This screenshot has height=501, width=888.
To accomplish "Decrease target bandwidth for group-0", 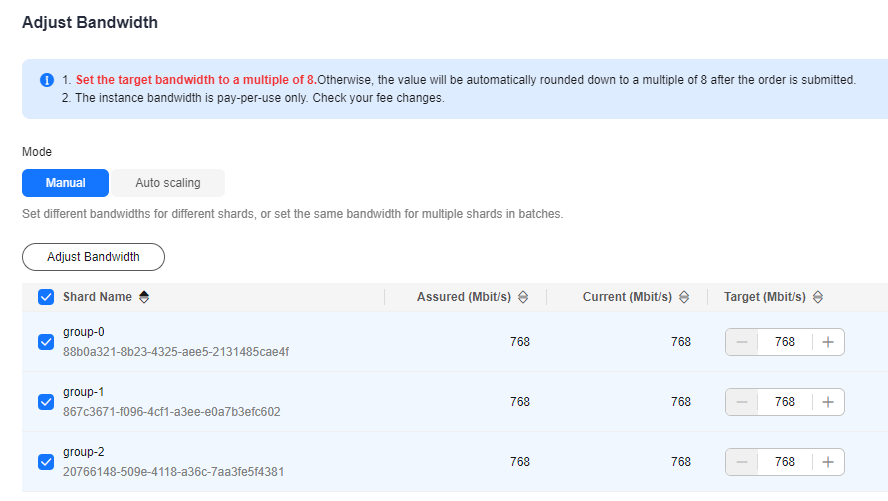I will [742, 342].
